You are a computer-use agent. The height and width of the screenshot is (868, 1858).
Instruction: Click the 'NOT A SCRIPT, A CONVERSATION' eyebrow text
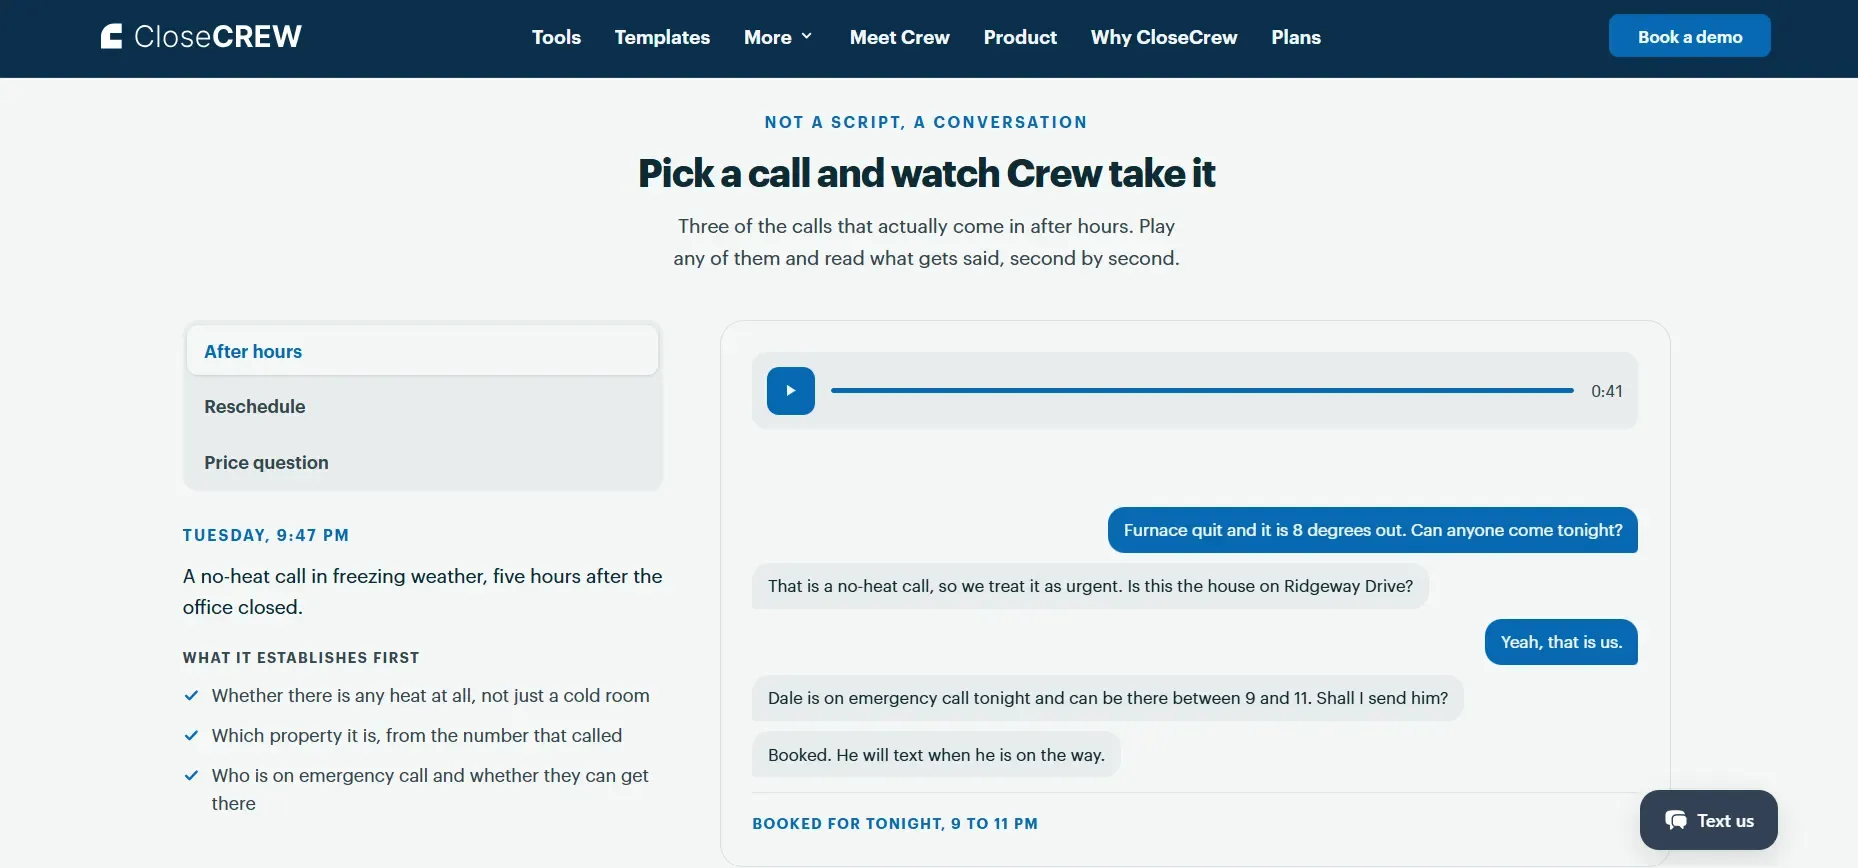coord(926,122)
